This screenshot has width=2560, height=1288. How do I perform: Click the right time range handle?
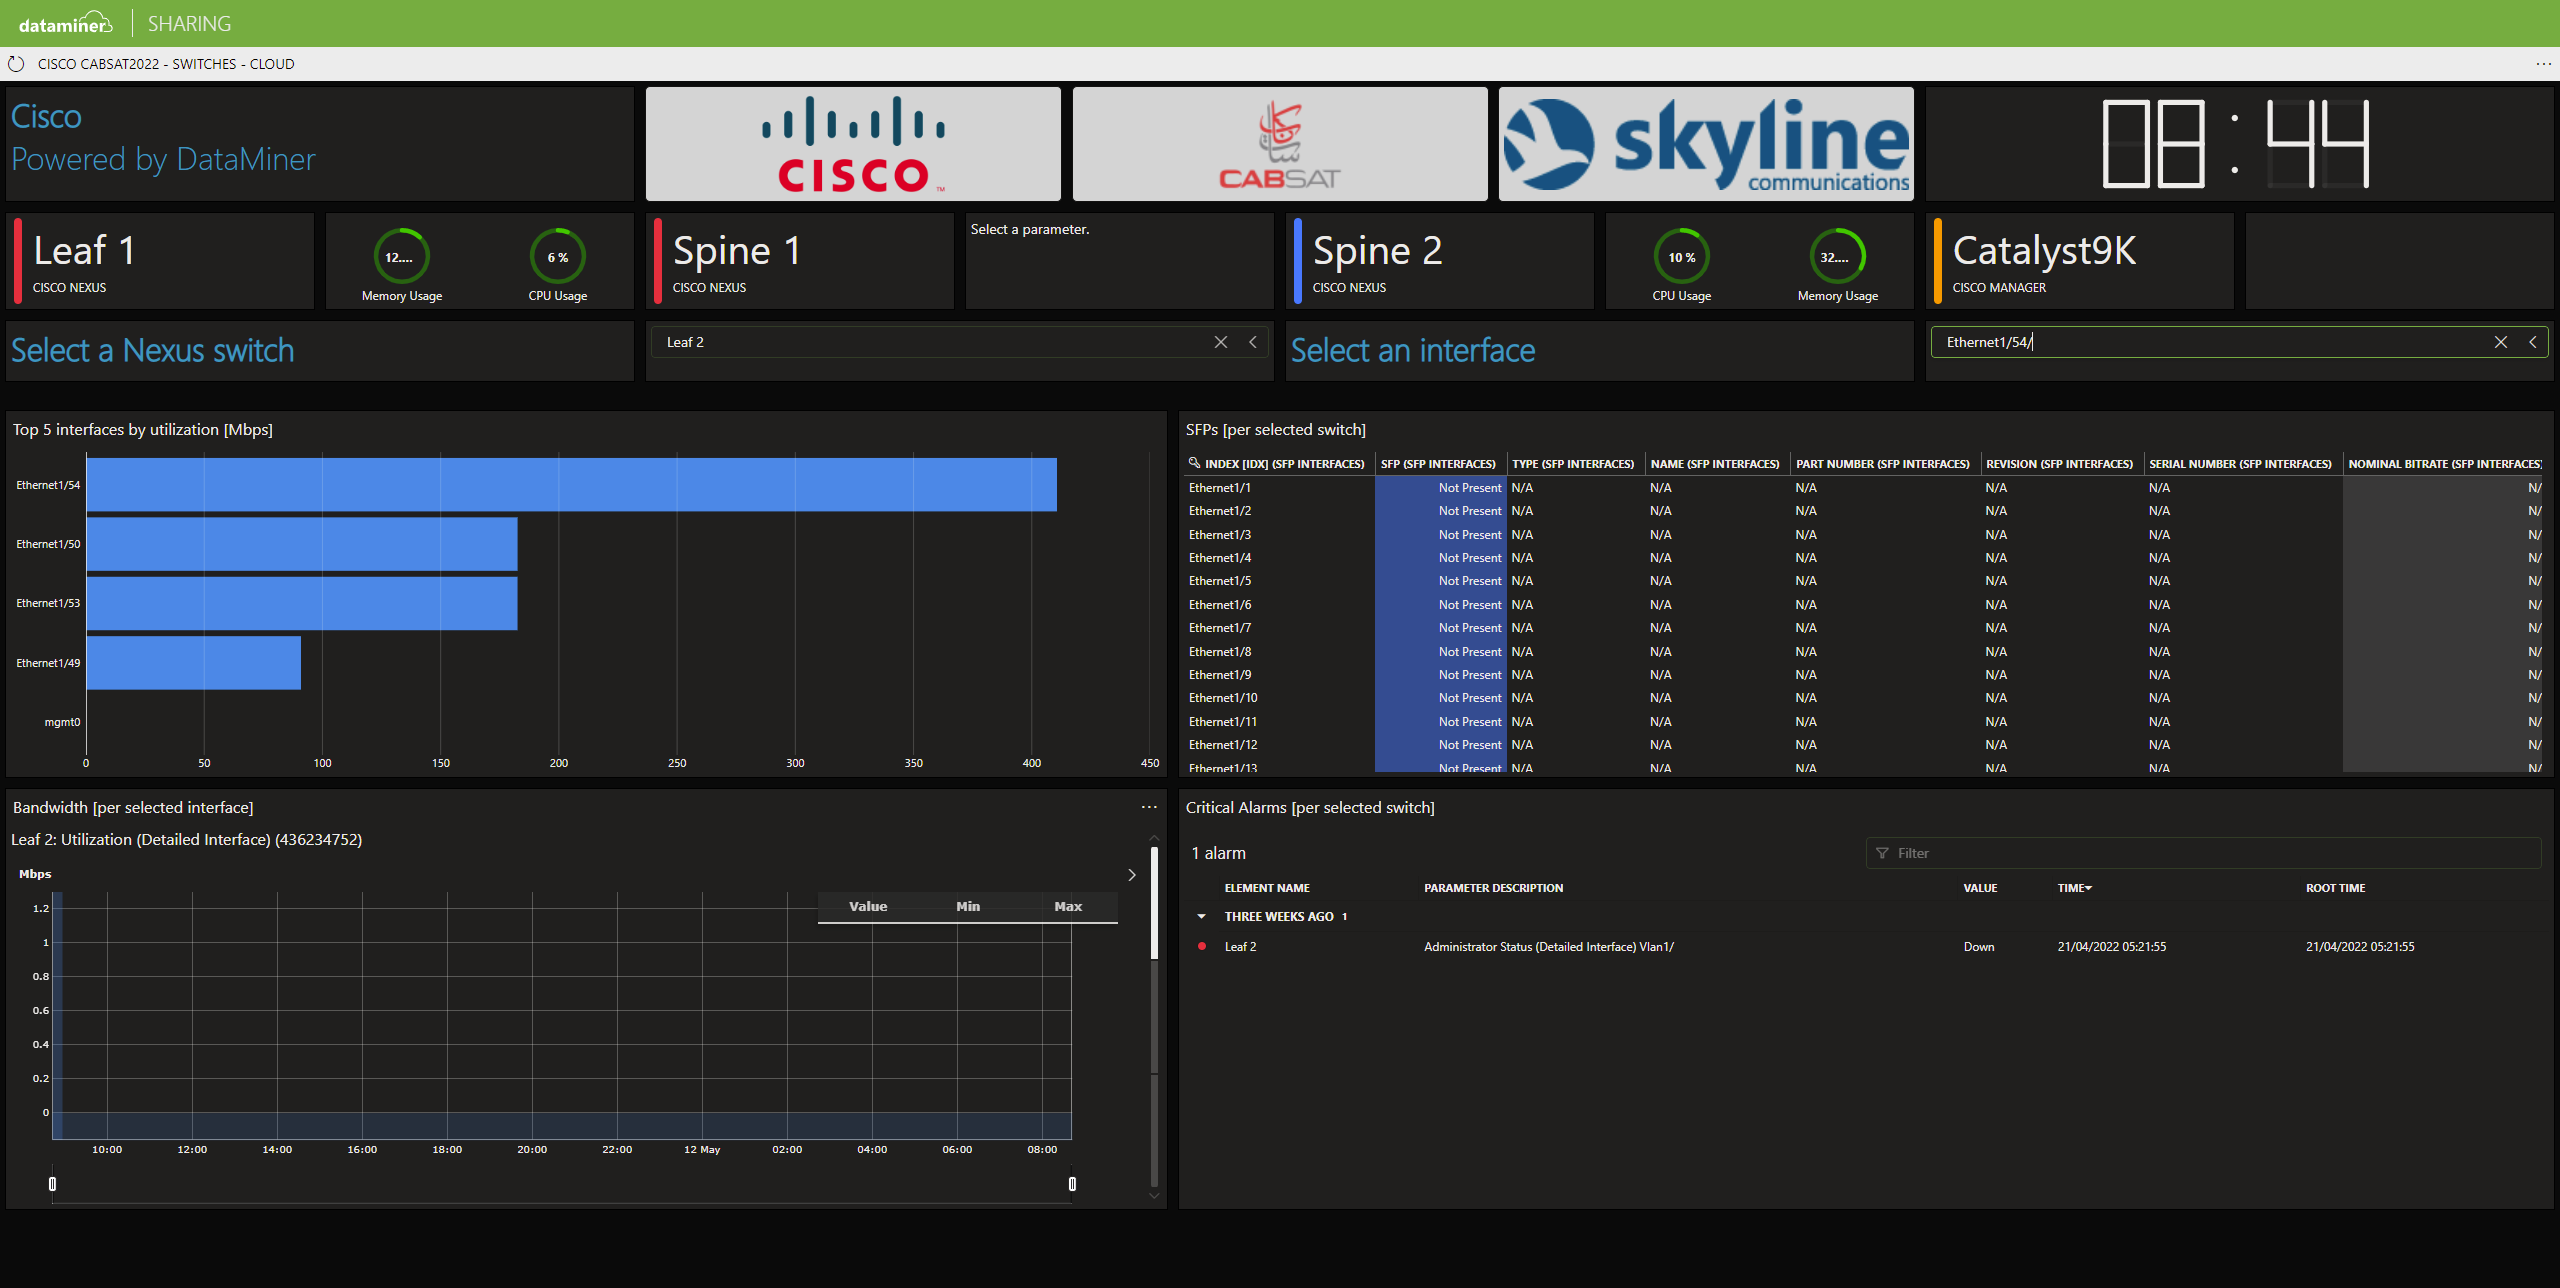coord(1072,1184)
